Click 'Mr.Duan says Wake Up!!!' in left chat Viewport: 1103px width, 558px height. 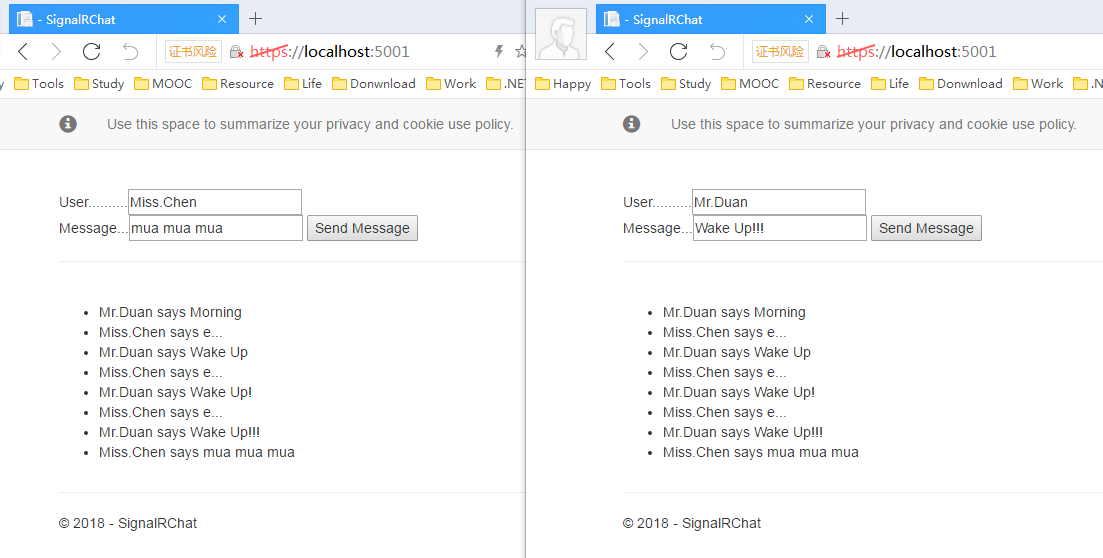(x=179, y=432)
